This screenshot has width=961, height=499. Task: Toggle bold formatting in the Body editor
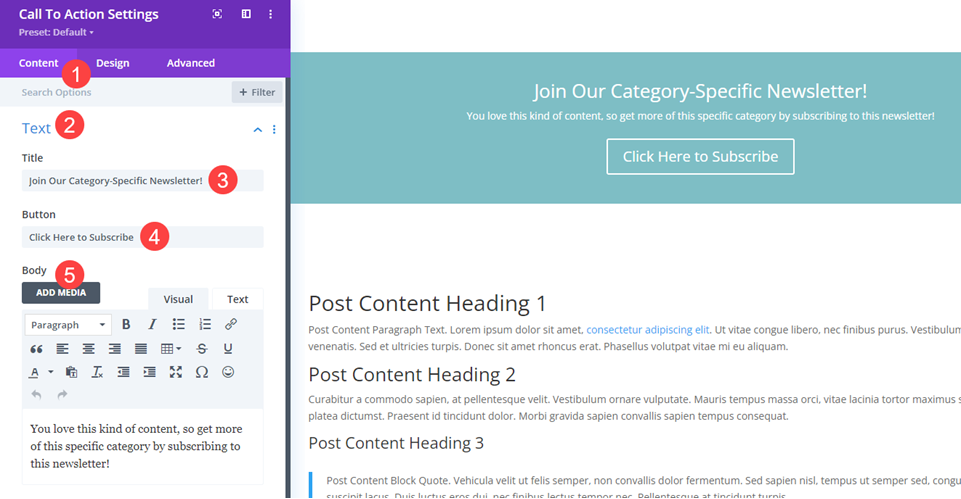click(126, 324)
